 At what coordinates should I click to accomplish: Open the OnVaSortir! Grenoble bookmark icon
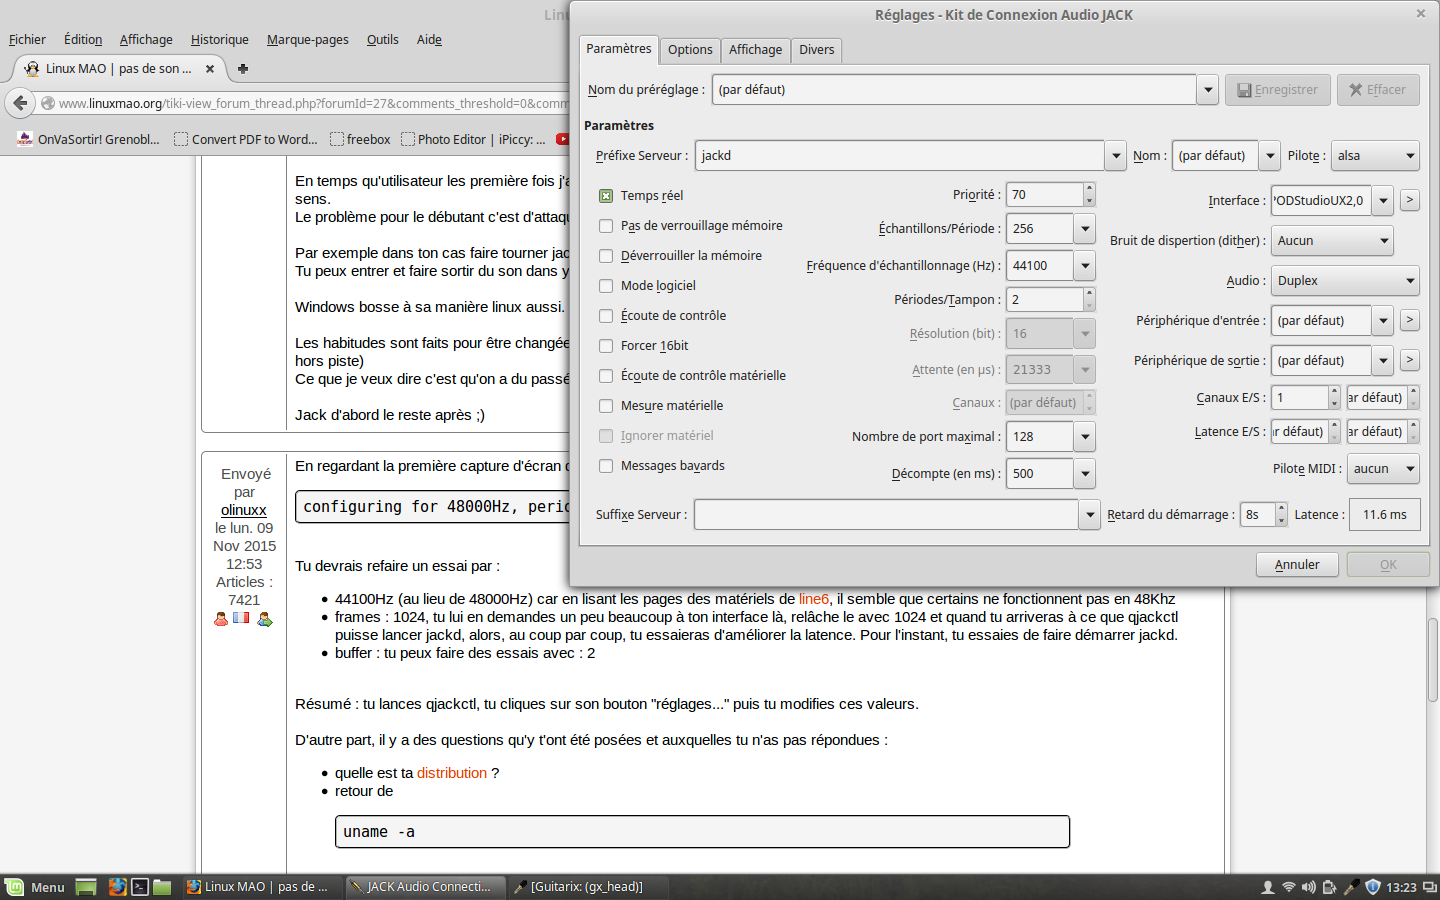25,139
